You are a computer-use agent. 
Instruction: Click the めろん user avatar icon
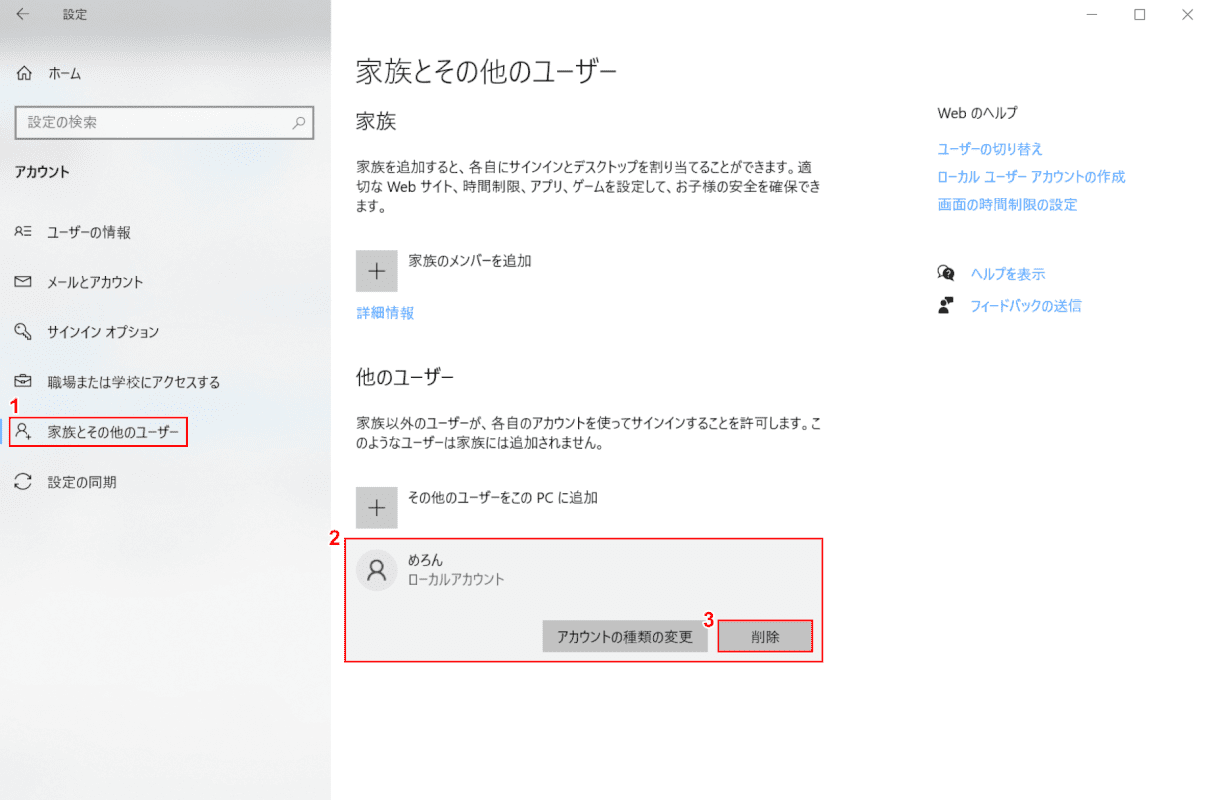(x=377, y=570)
